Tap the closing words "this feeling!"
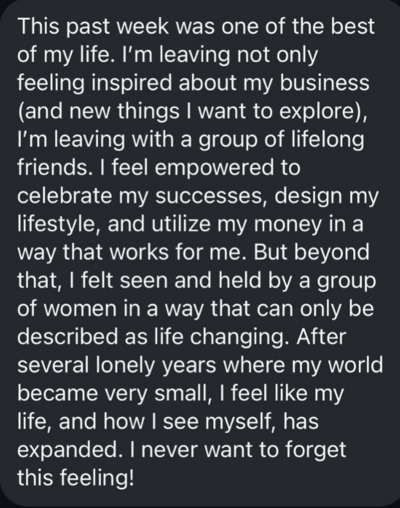400x508 pixels. 76,478
